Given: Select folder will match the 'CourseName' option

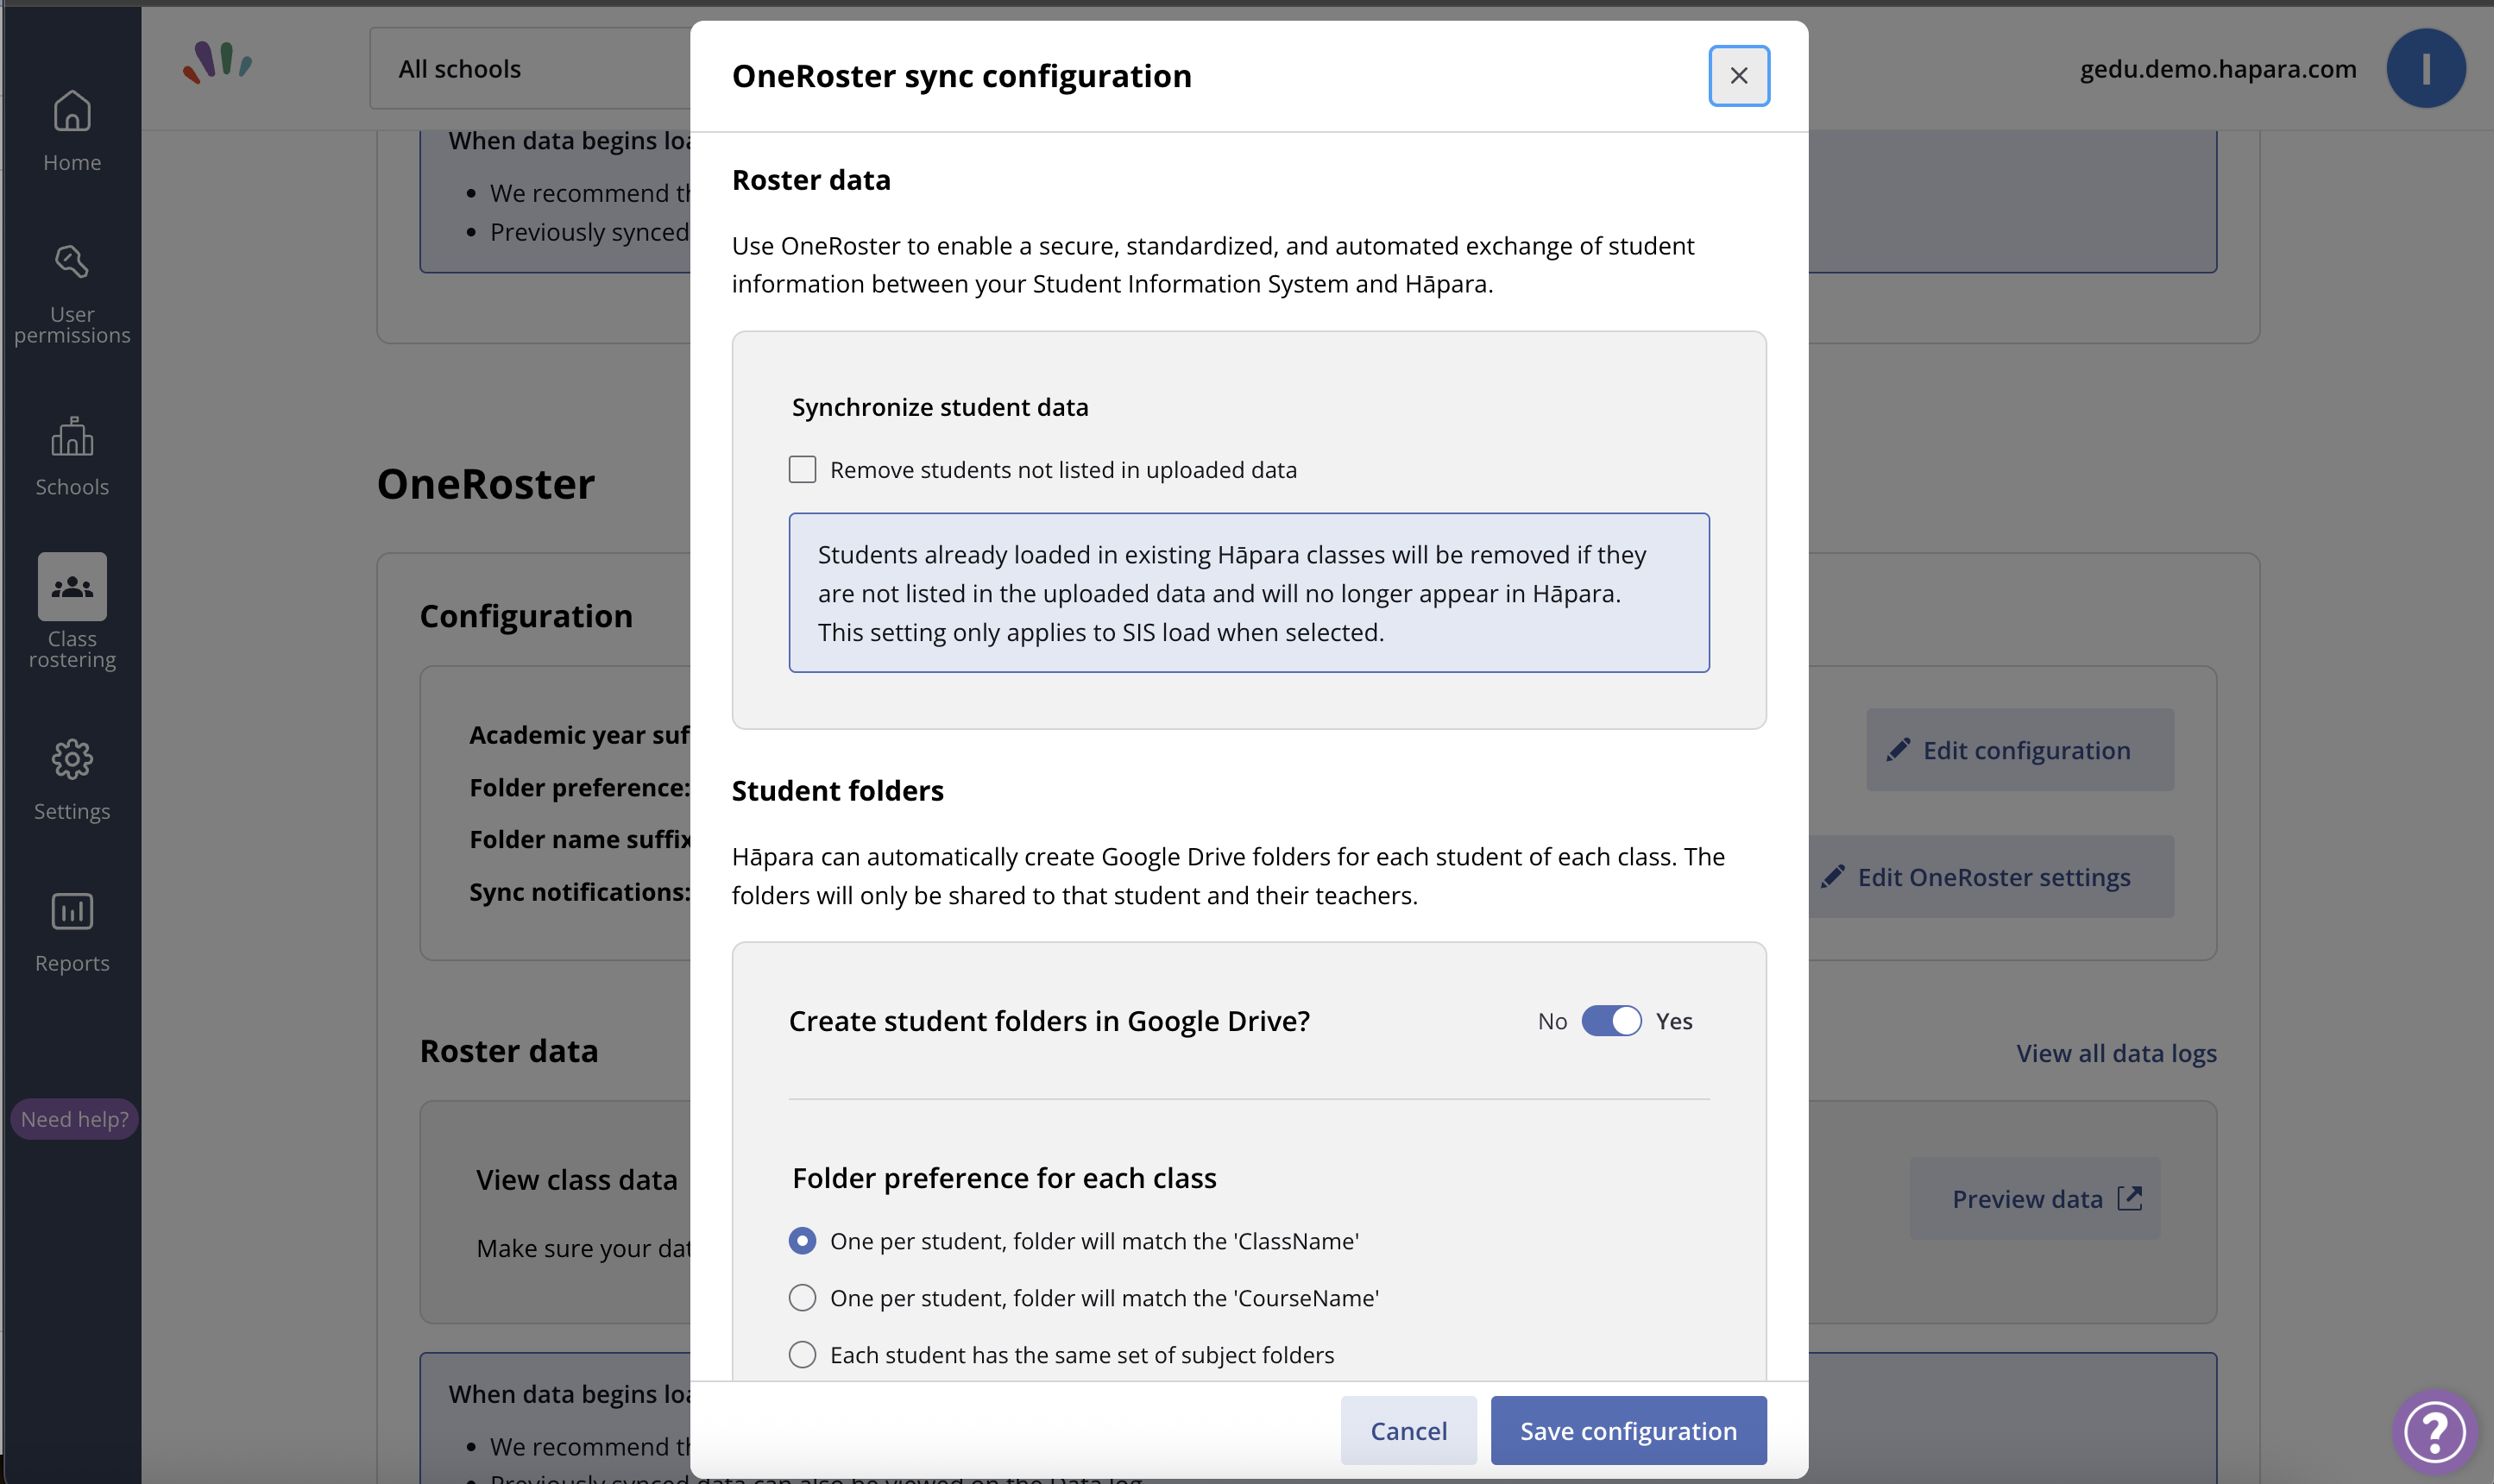Looking at the screenshot, I should coord(802,1298).
